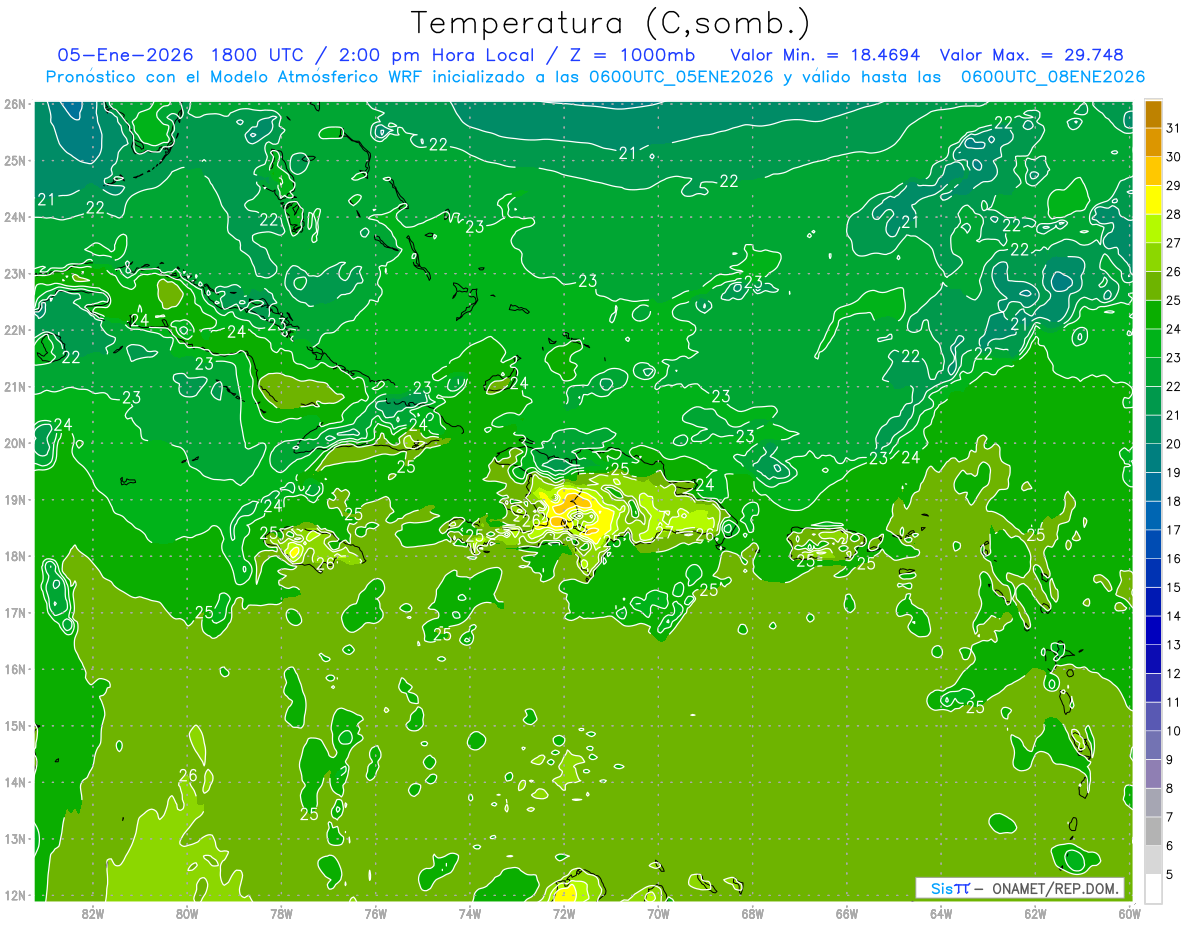This screenshot has width=1200, height=927.
Task: Click the "60W" longitude axis label
Action: (1129, 913)
